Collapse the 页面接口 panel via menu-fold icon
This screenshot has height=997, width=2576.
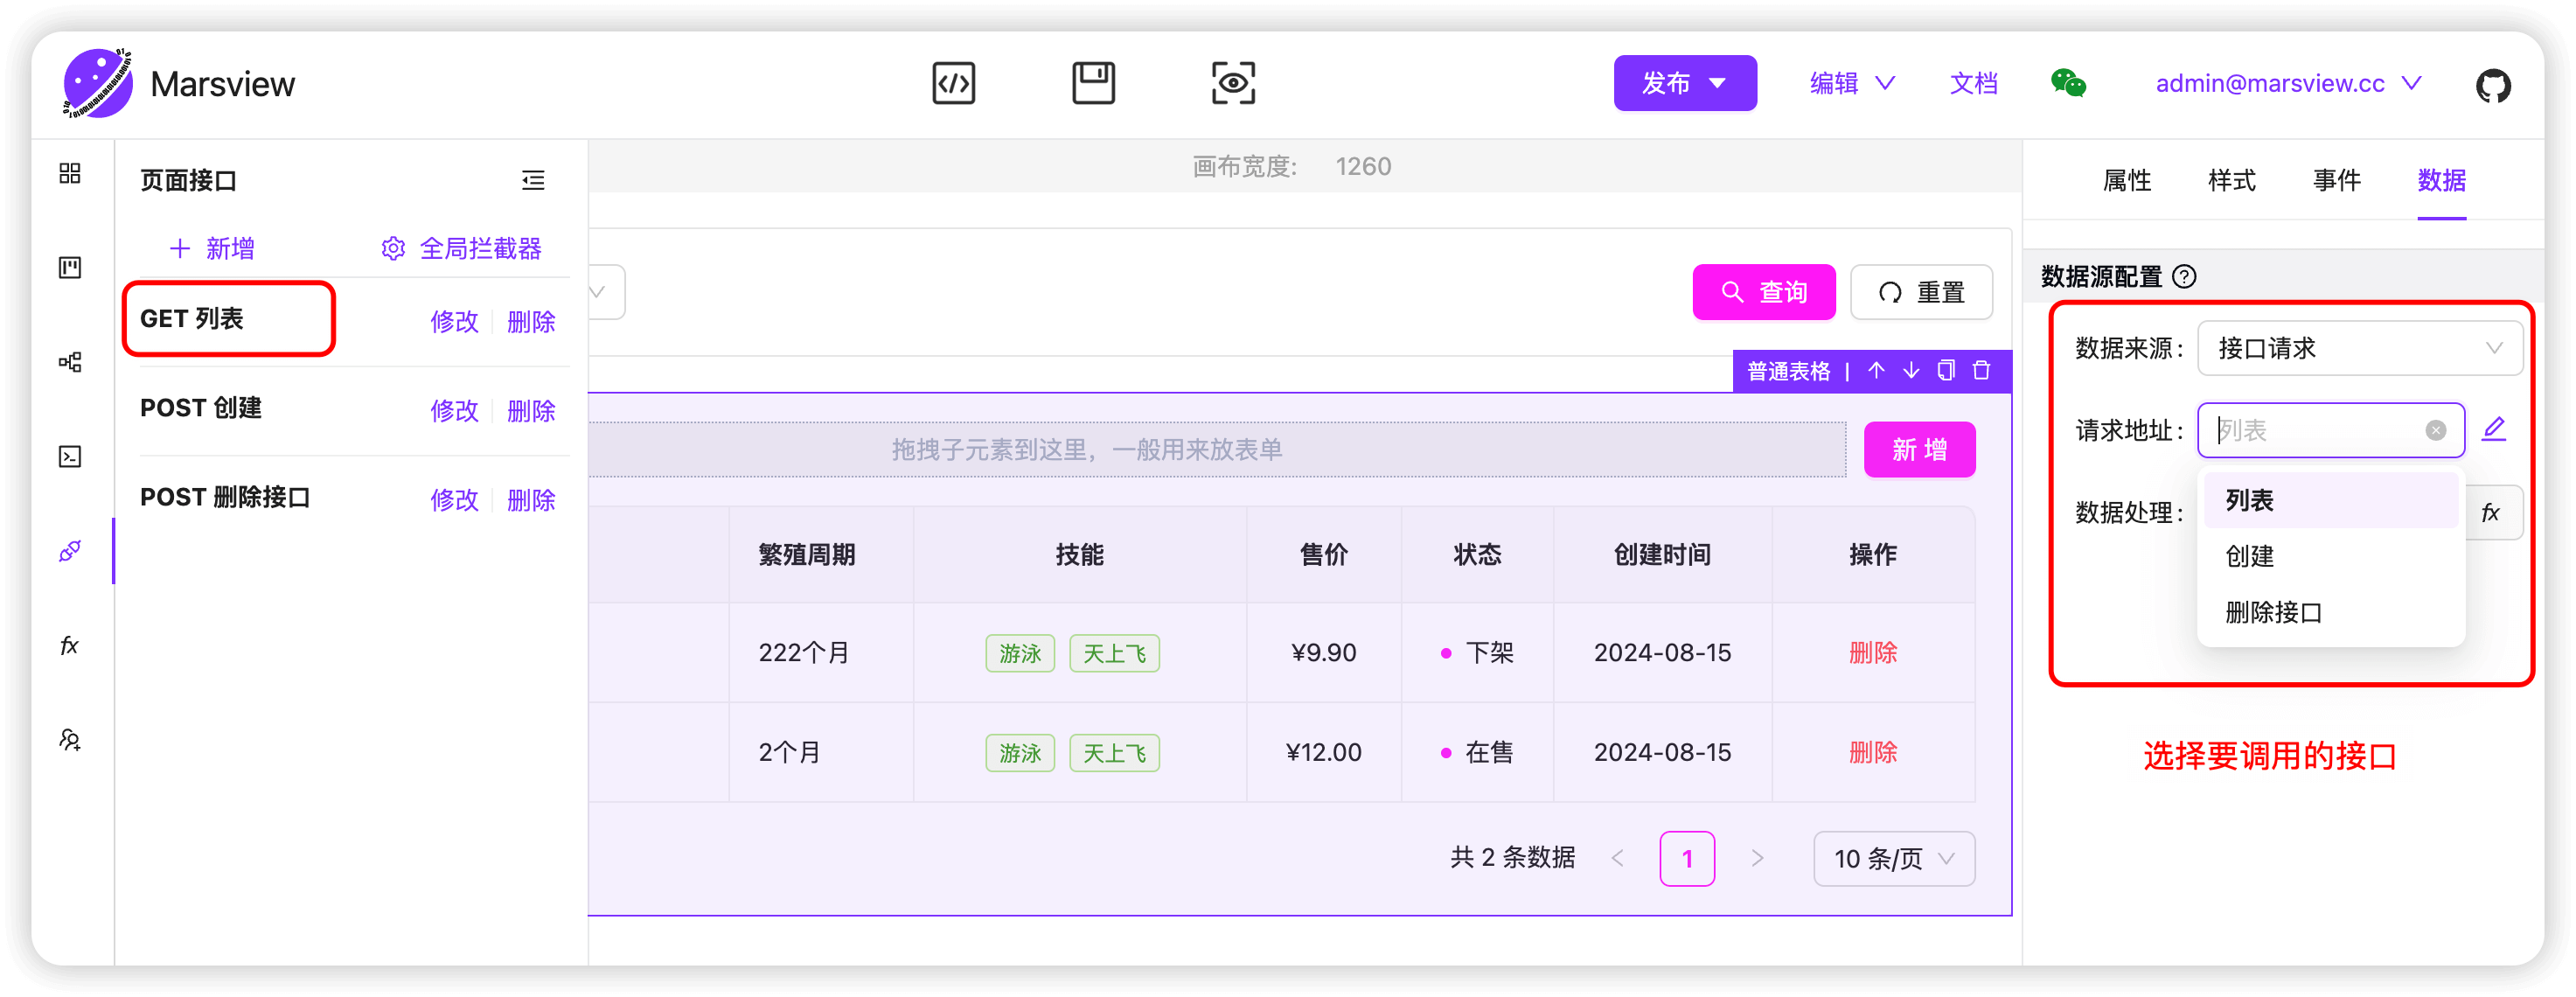(x=533, y=180)
